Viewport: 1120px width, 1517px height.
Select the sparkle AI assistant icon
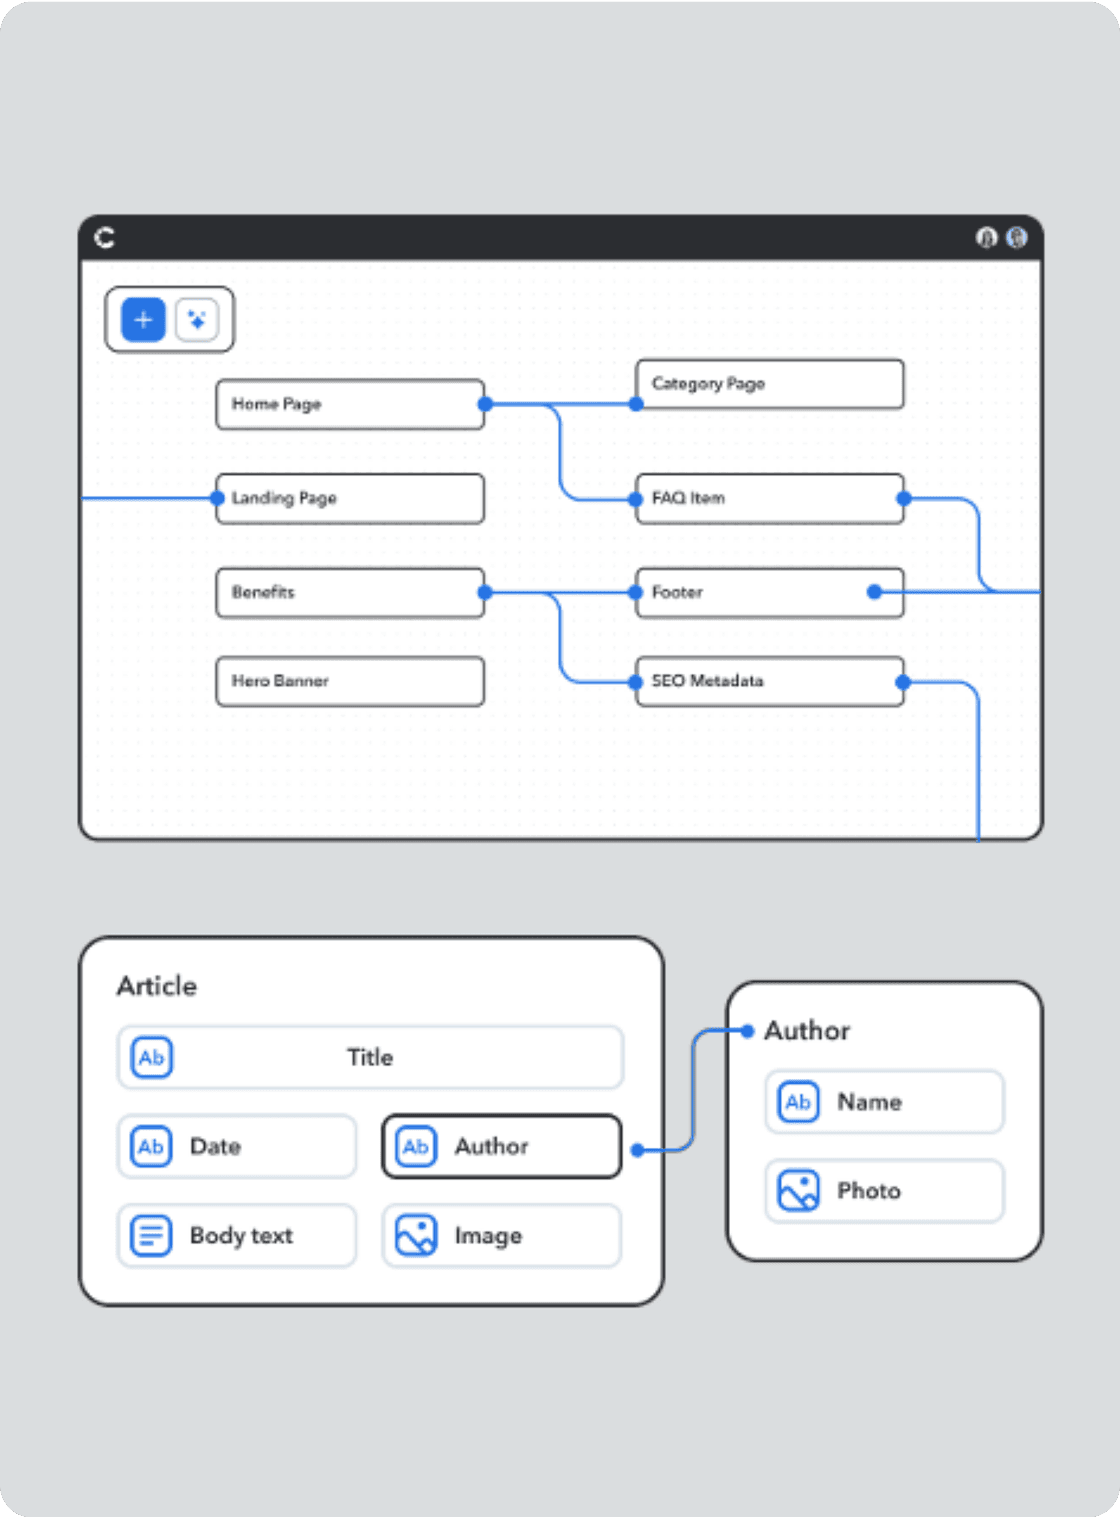pyautogui.click(x=197, y=320)
